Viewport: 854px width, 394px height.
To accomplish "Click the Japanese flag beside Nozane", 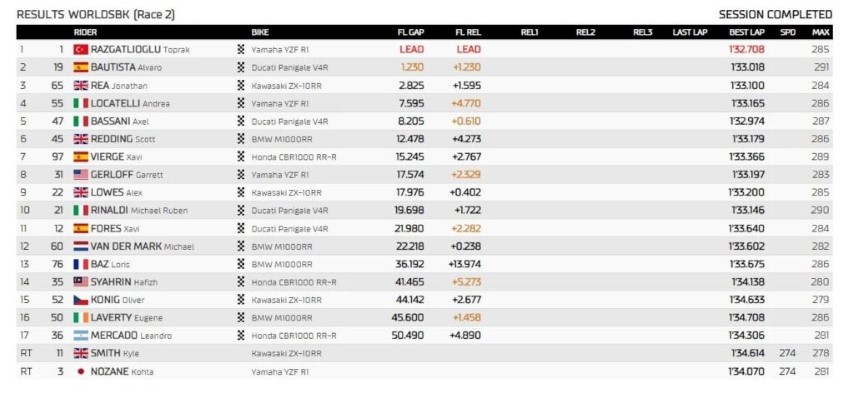I will pos(81,372).
